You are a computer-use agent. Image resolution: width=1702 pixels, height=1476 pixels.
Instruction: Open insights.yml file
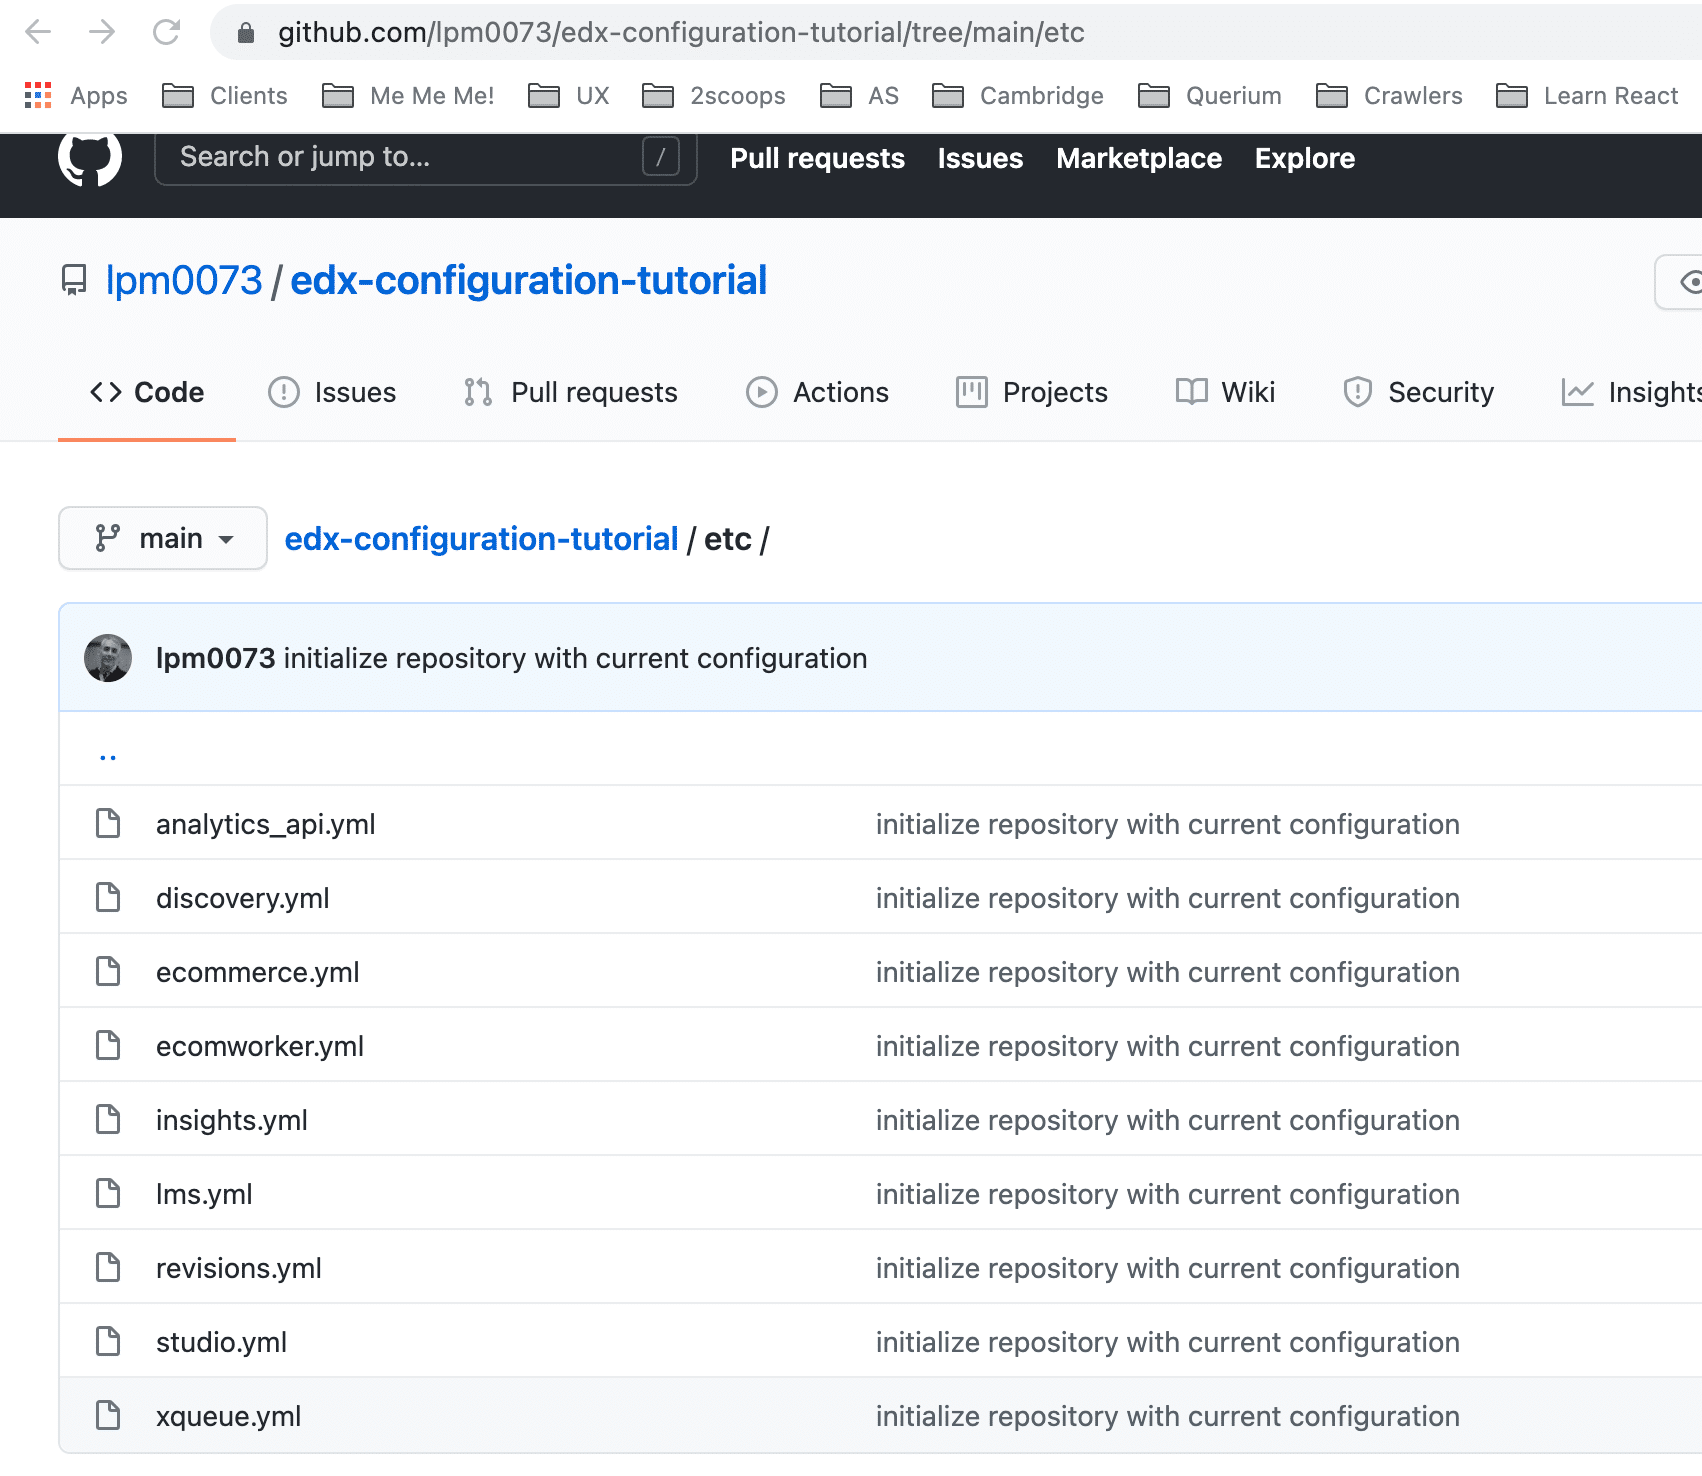point(232,1120)
